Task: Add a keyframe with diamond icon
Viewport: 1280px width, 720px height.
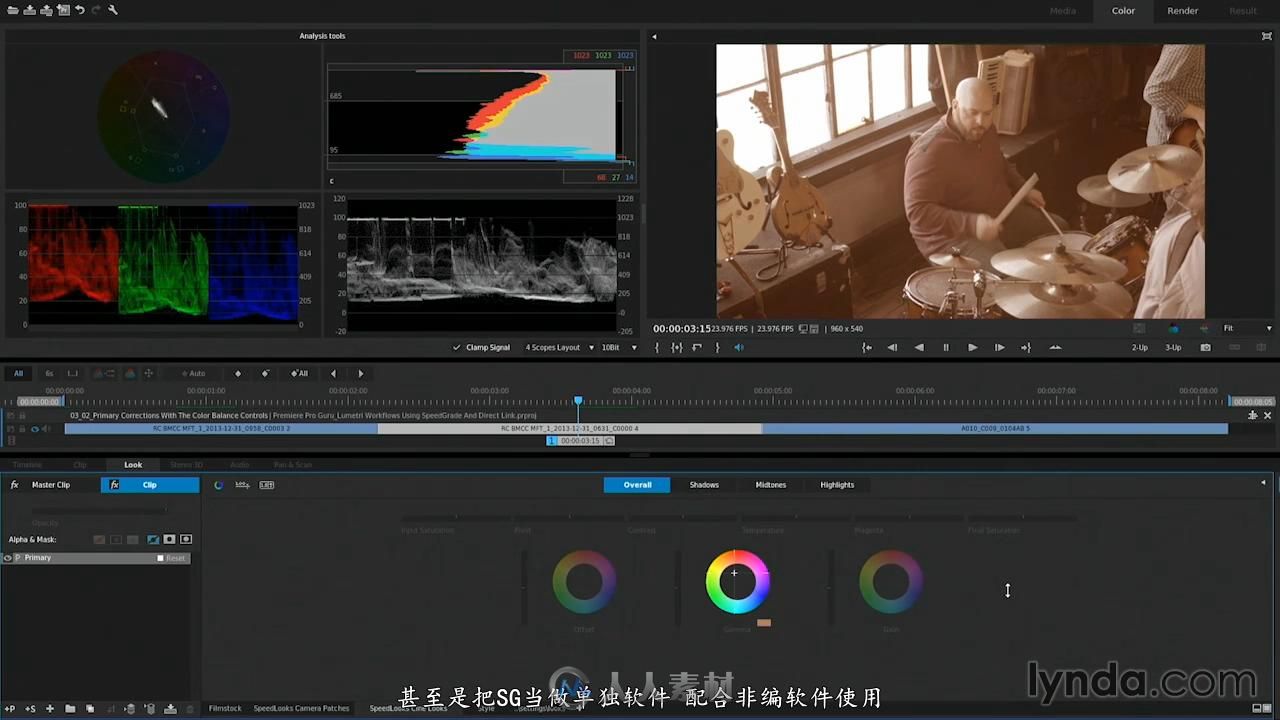Action: (238, 373)
